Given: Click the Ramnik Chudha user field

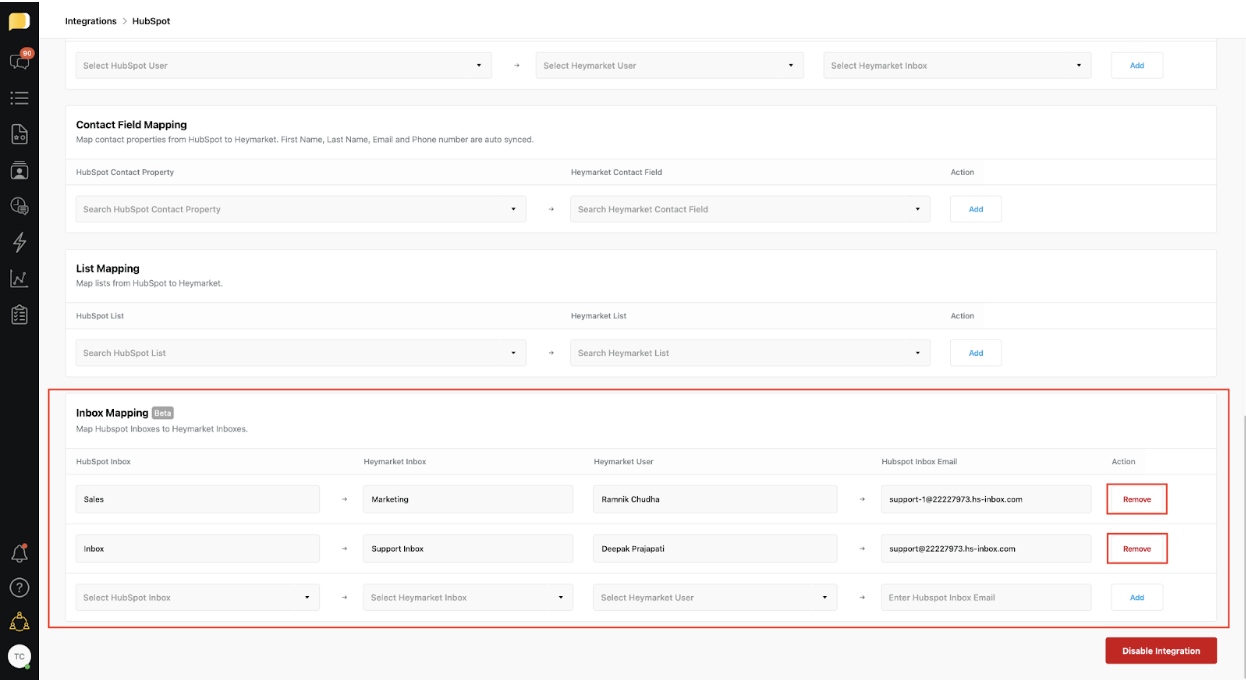Looking at the screenshot, I should (x=715, y=499).
